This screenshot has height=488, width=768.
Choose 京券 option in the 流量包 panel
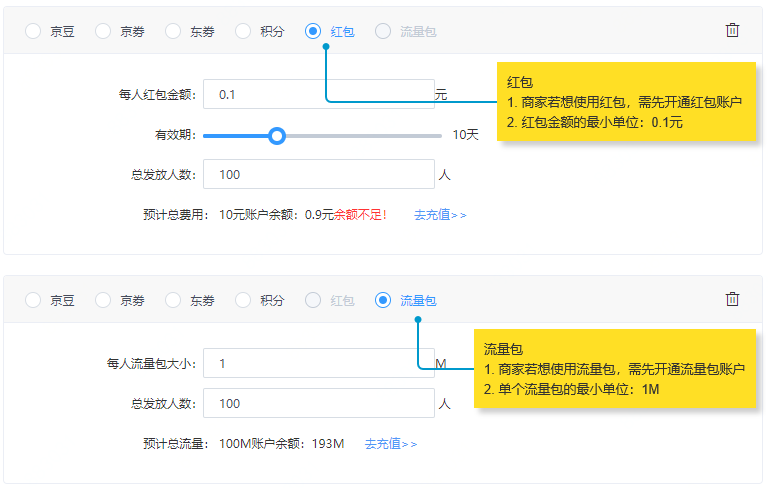coord(103,300)
